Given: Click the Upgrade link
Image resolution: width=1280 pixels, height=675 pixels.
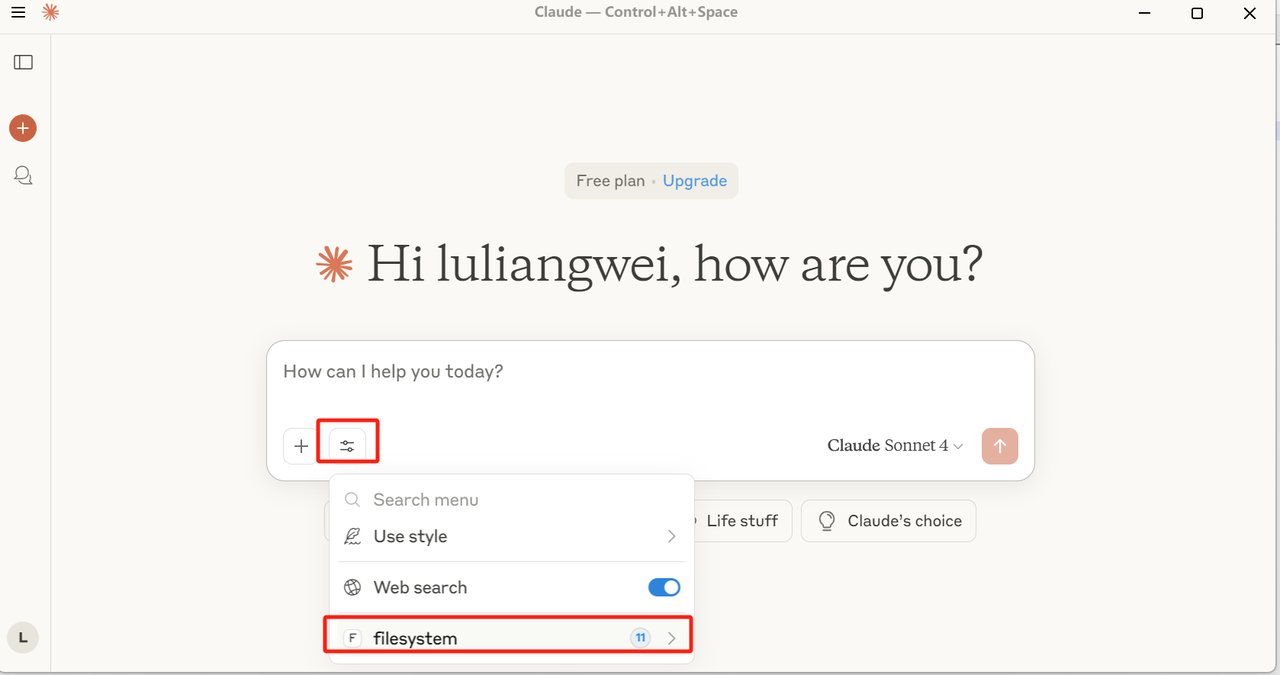Looking at the screenshot, I should pos(695,181).
